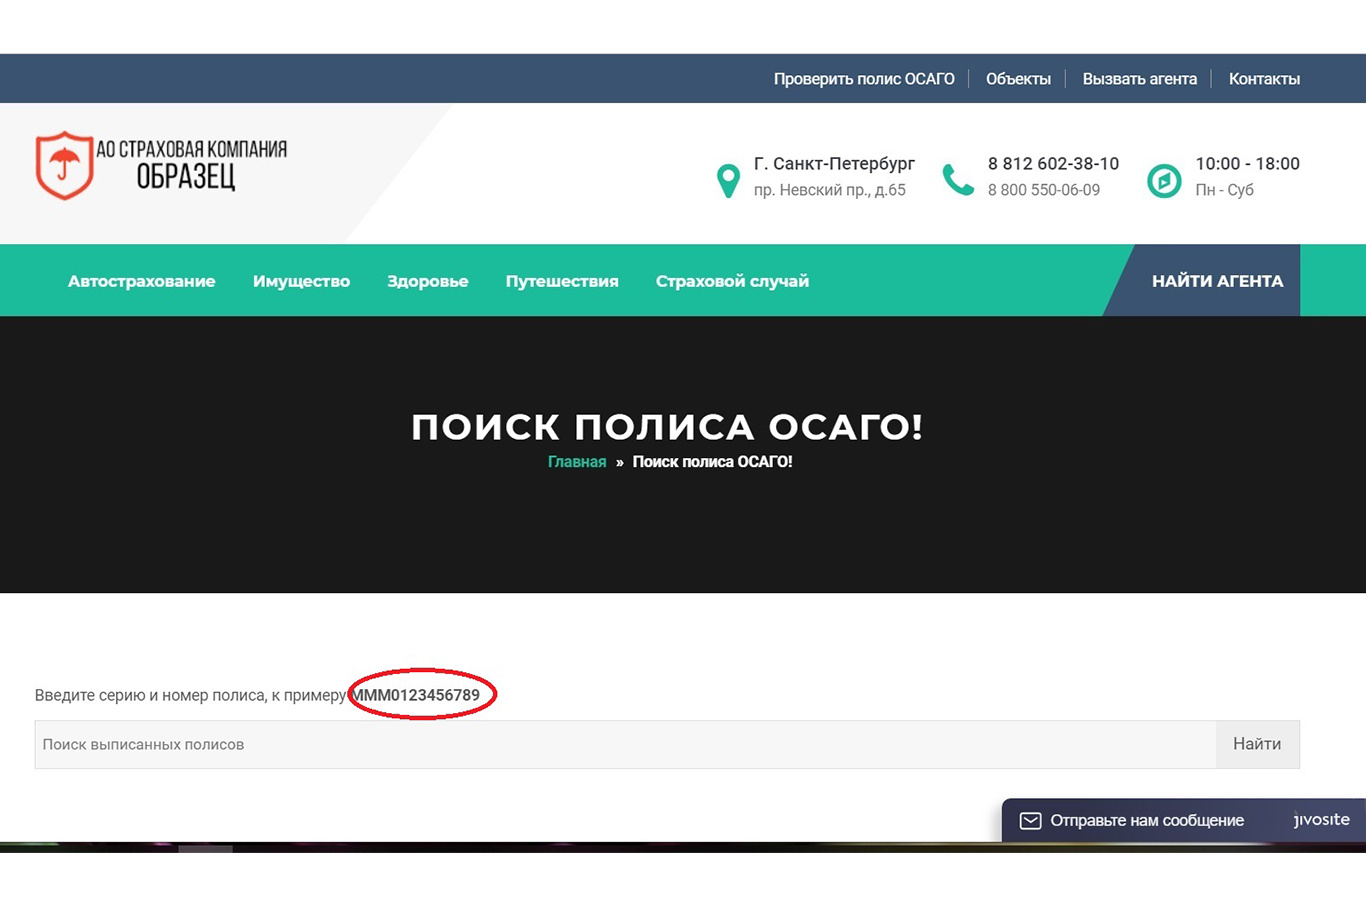Open the Объекты top link
1366x912 pixels.
tap(1018, 79)
